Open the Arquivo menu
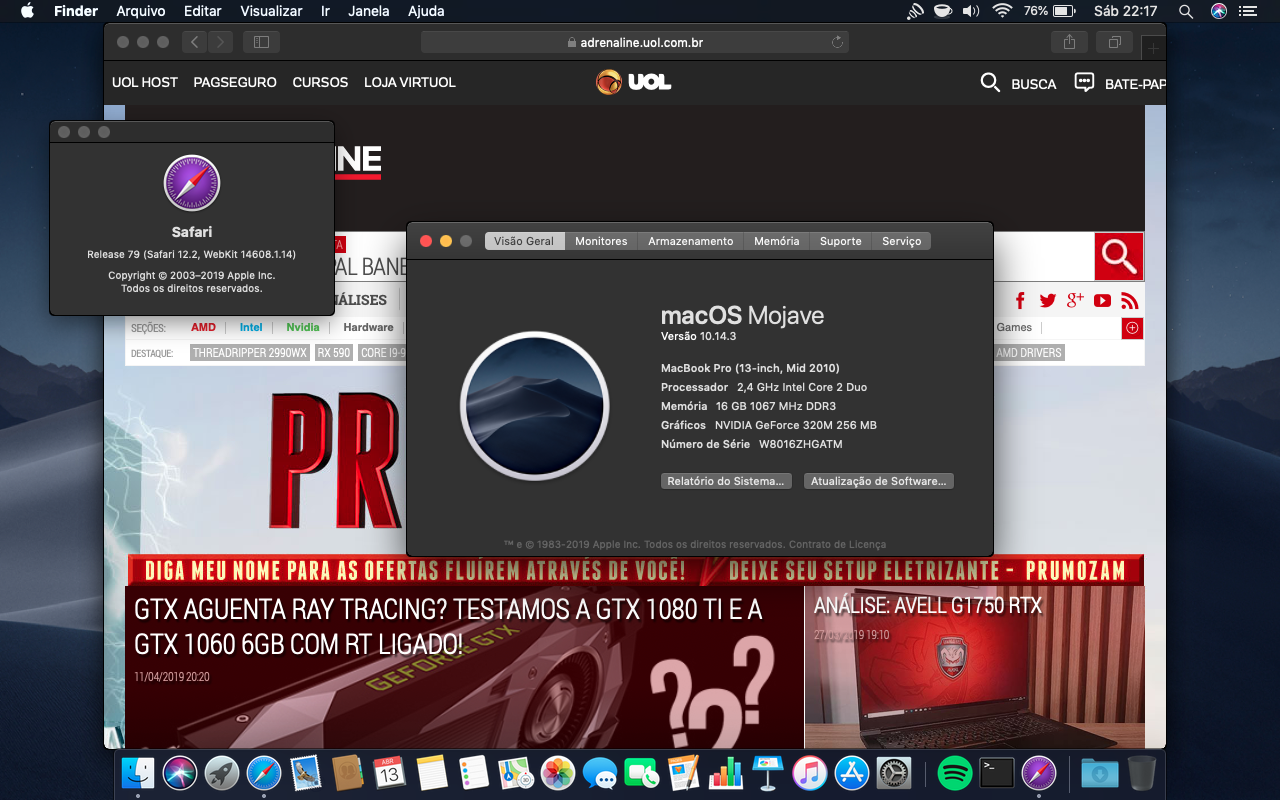The width and height of the screenshot is (1280, 800). pos(141,11)
